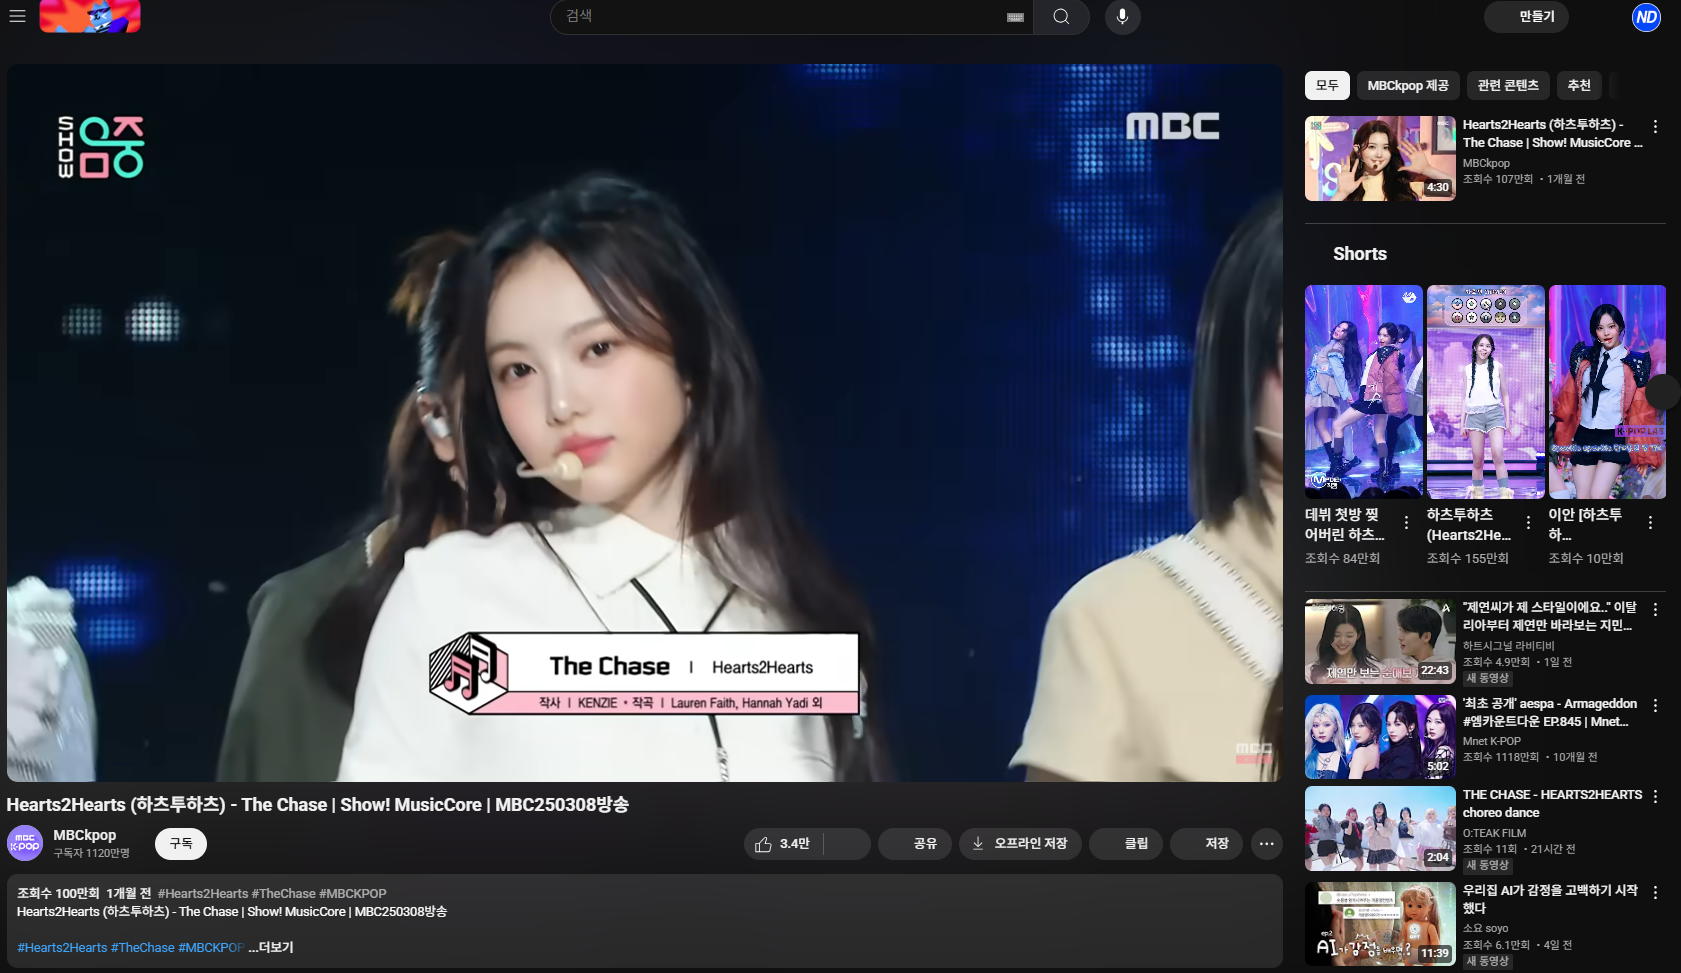Open options for 데뷔 첫방 Short
This screenshot has height=973, width=1681.
1406,523
